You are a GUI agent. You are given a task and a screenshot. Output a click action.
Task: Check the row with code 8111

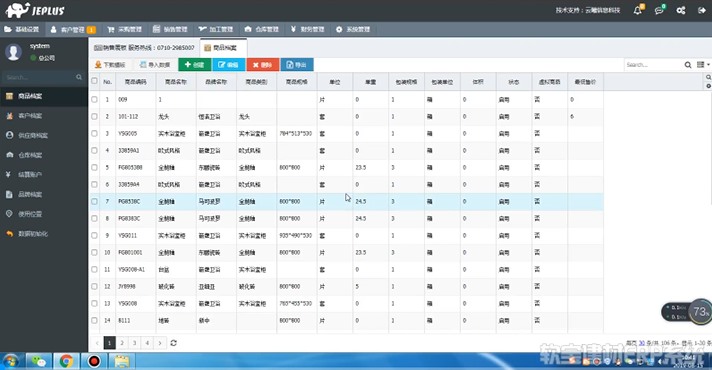click(x=94, y=321)
